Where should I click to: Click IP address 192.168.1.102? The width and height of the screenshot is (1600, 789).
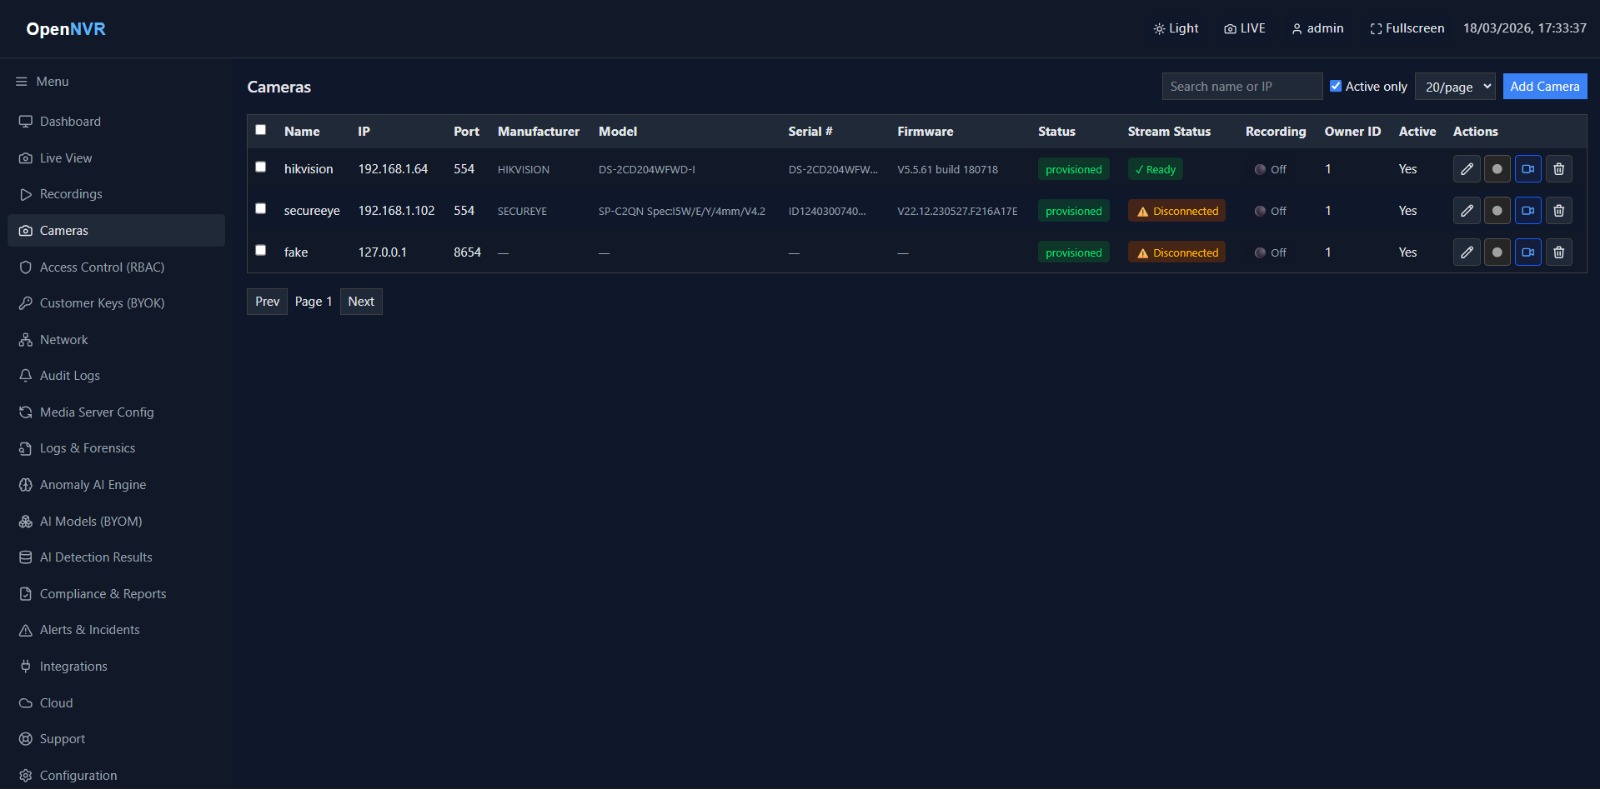[396, 211]
